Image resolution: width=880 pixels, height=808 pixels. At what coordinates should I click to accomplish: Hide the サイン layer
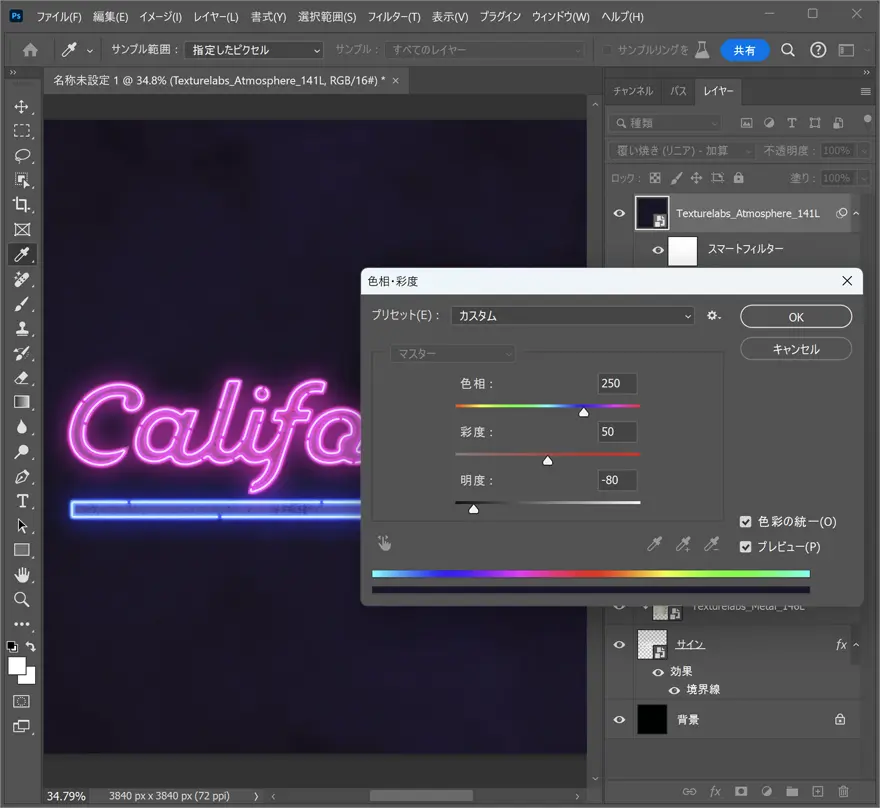(619, 645)
